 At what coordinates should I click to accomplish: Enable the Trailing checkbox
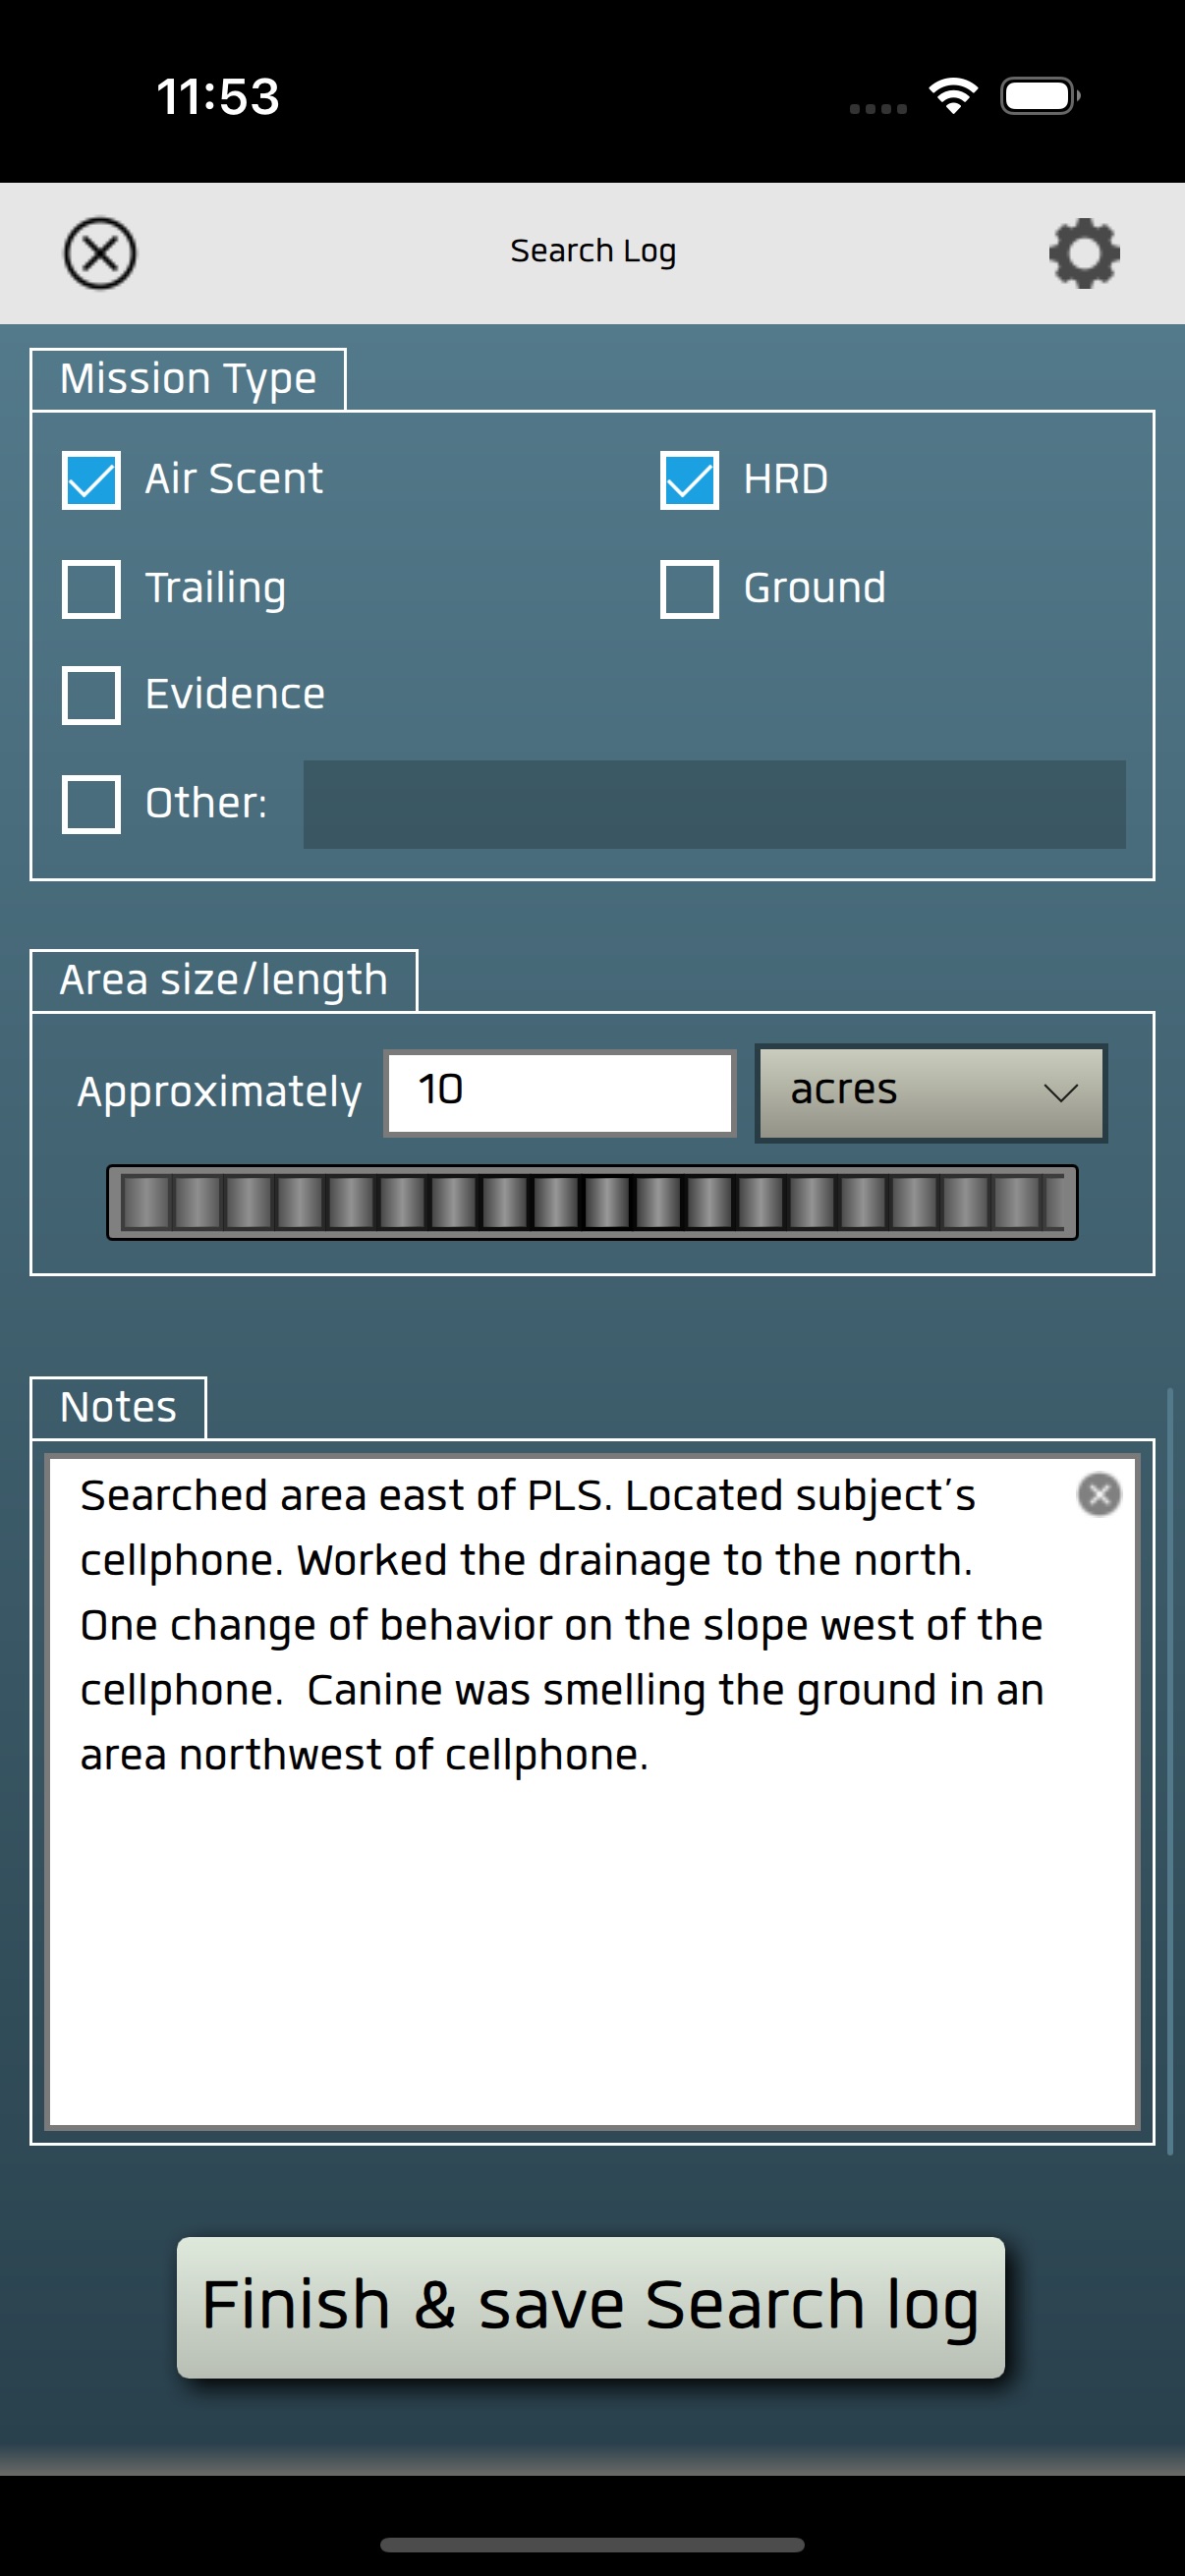click(91, 589)
